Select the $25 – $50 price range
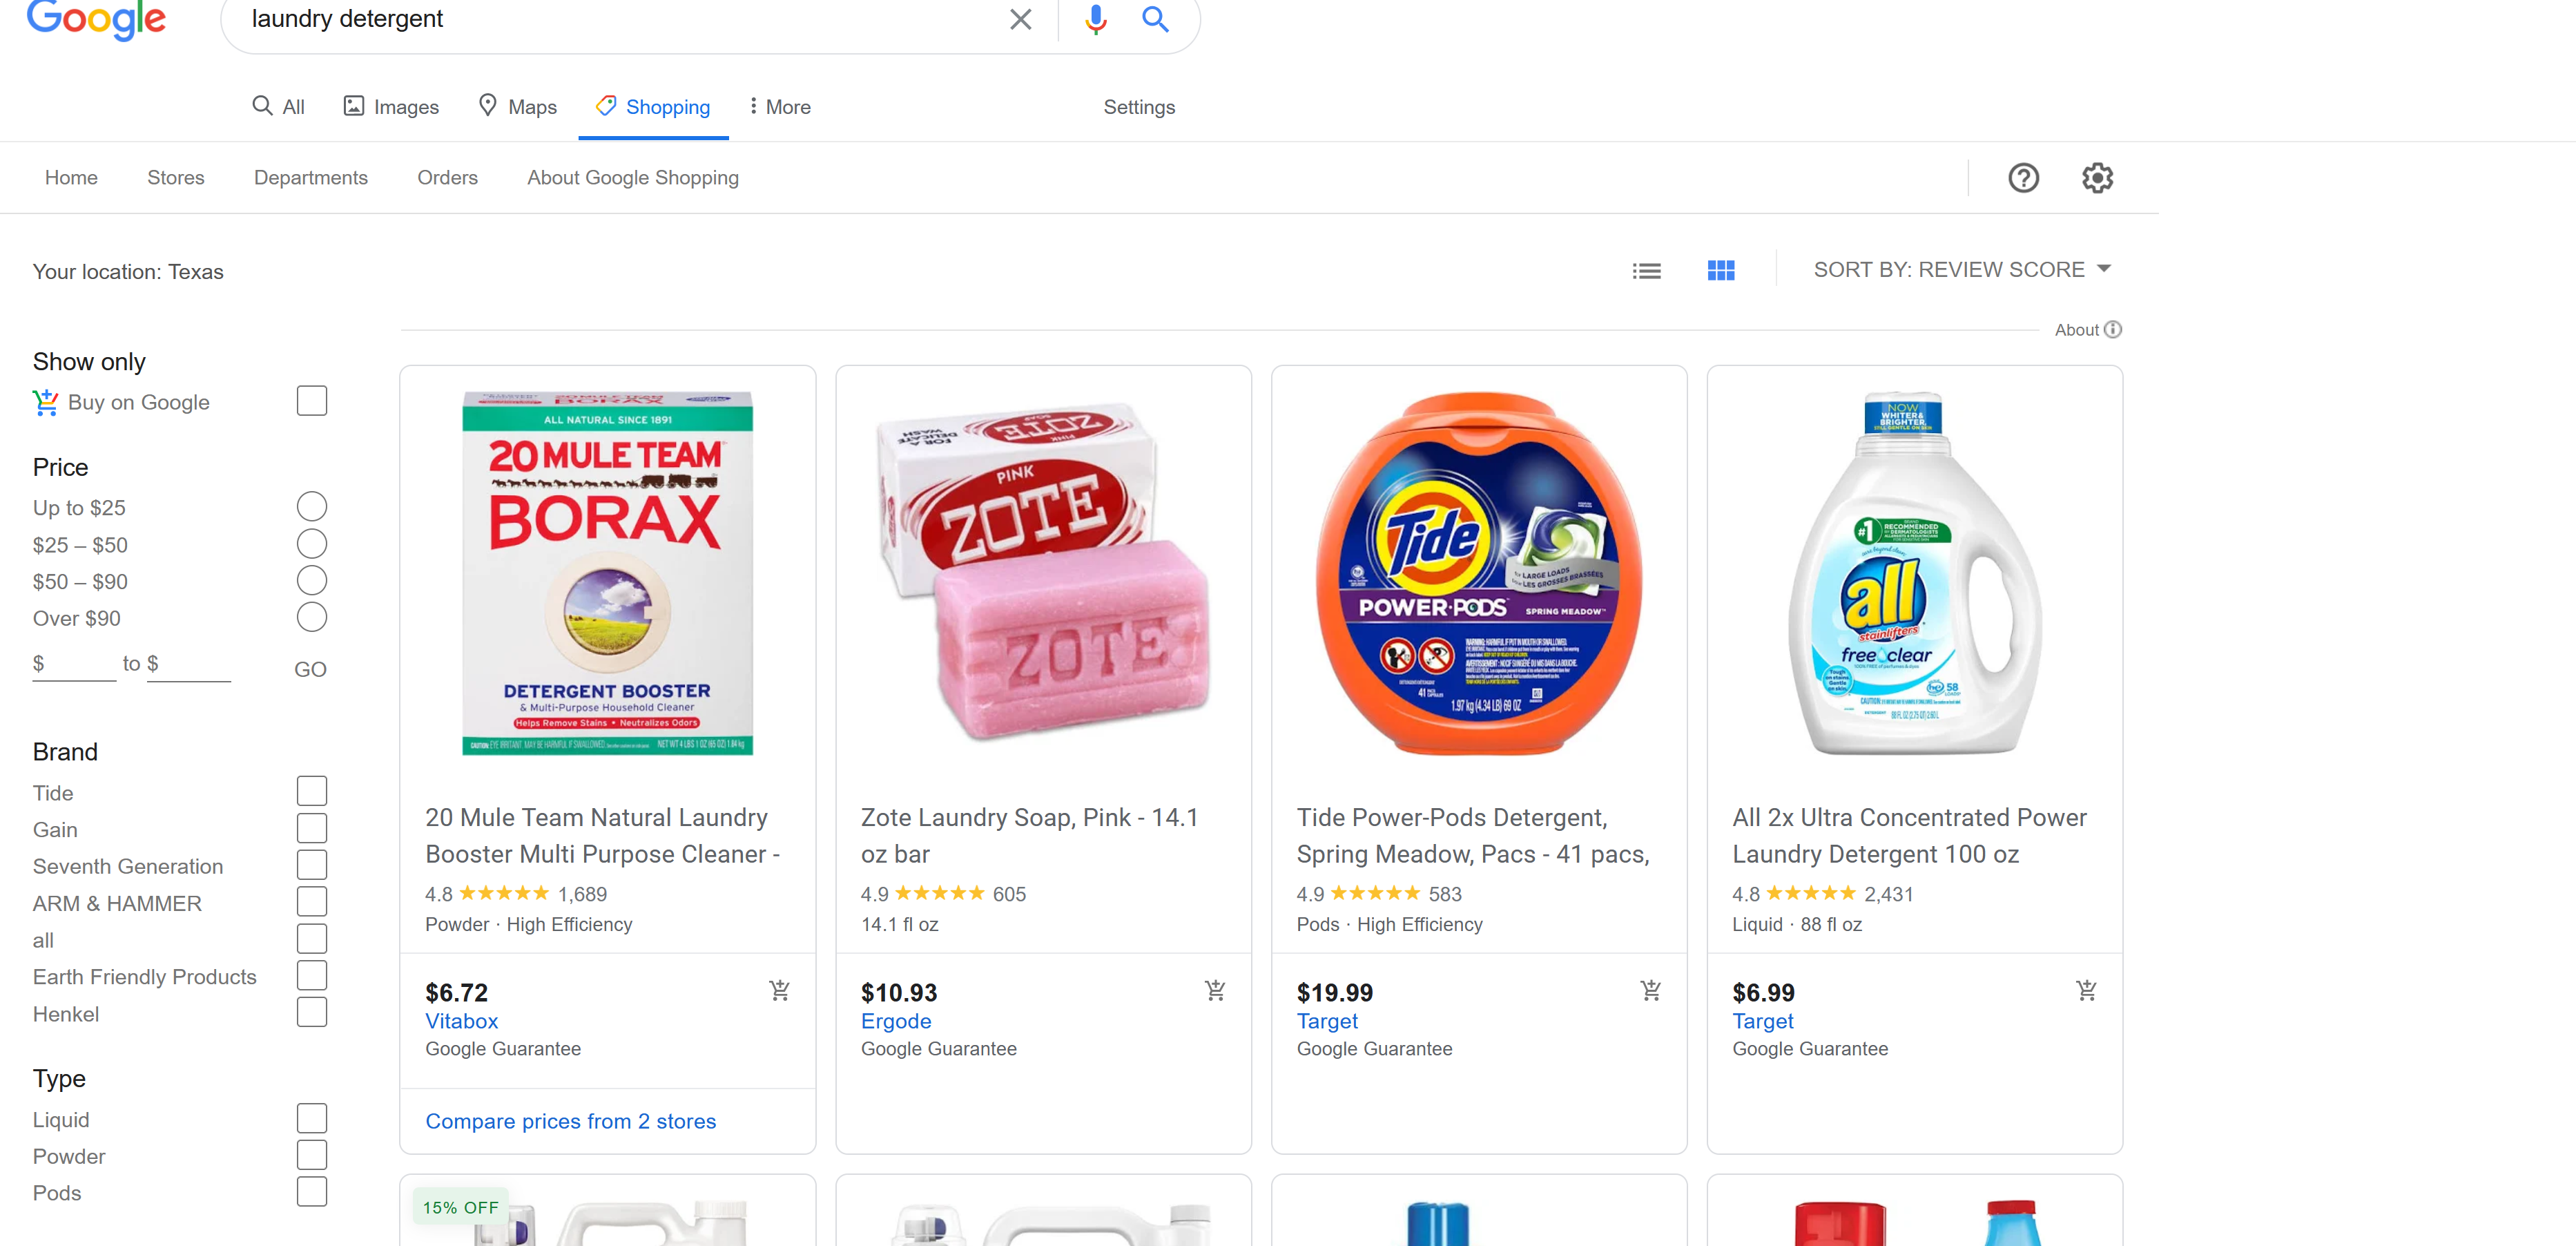 pyautogui.click(x=312, y=544)
